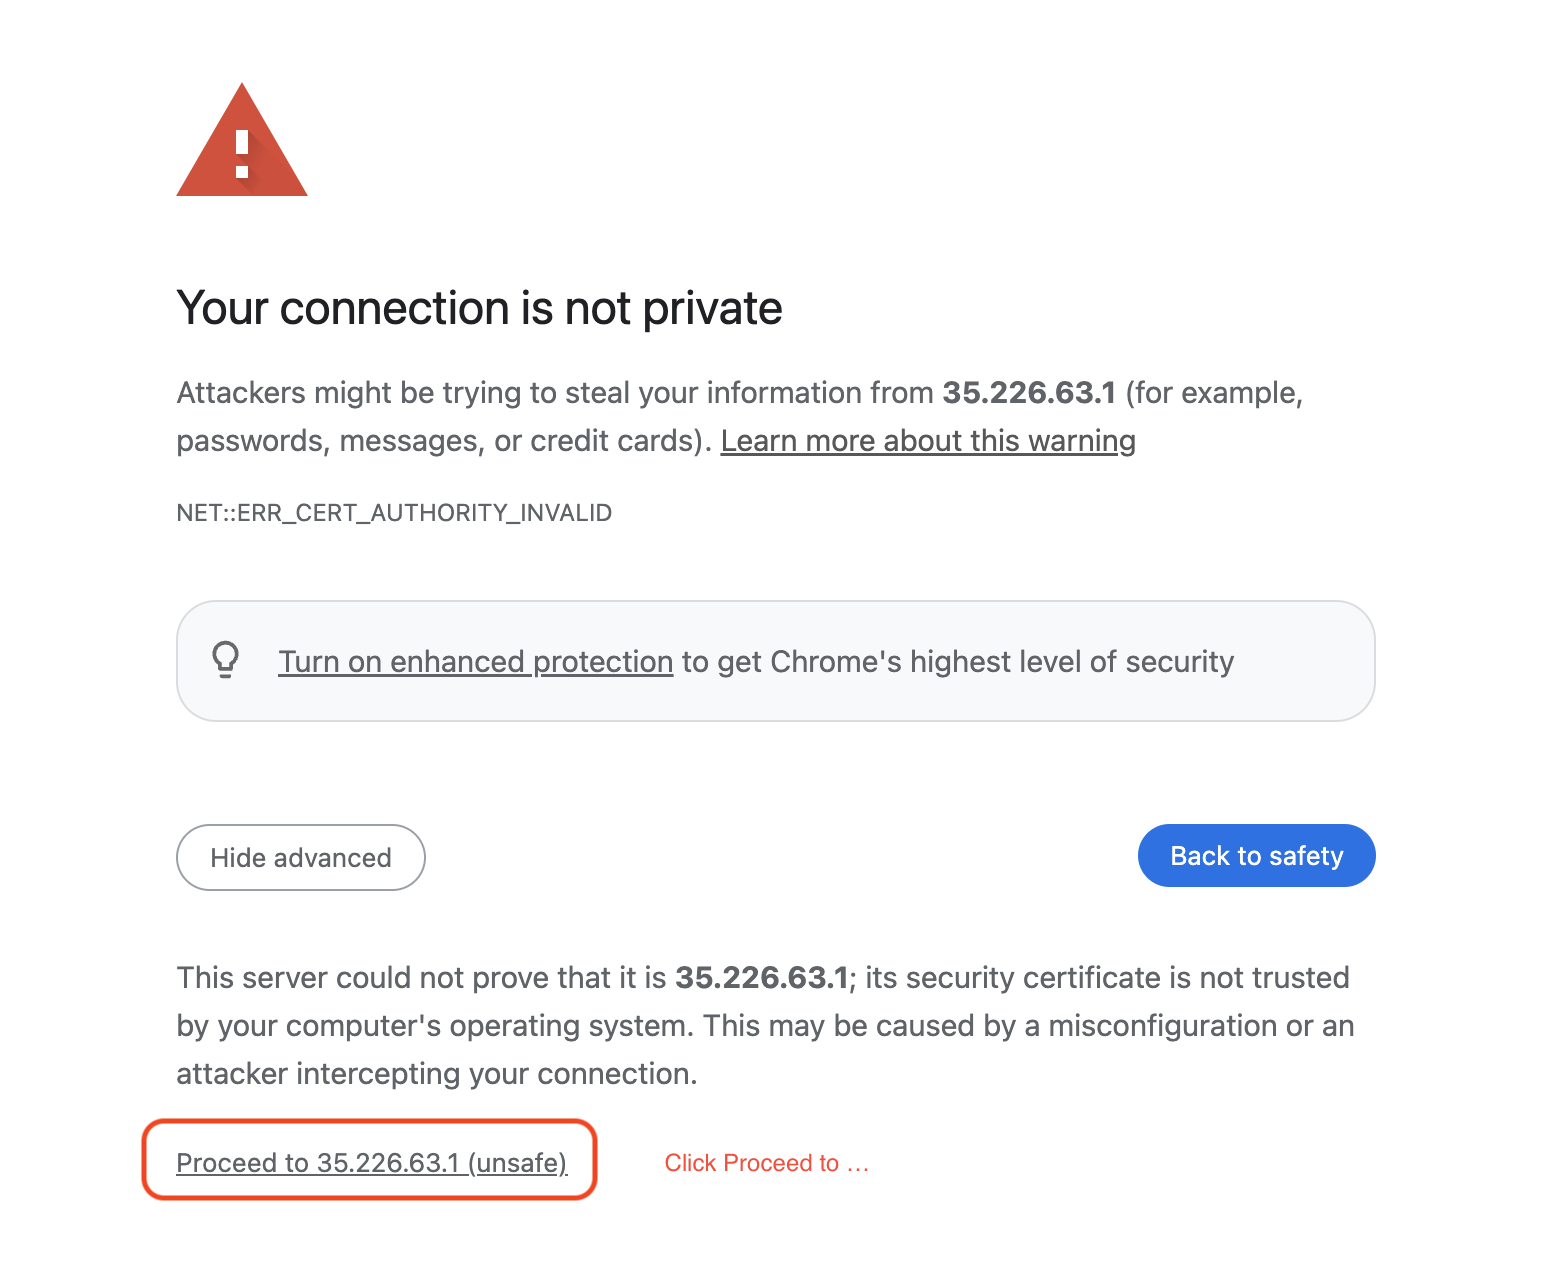Click the 'passwords, messages, or credit cards' text
1558x1264 pixels.
tap(440, 441)
